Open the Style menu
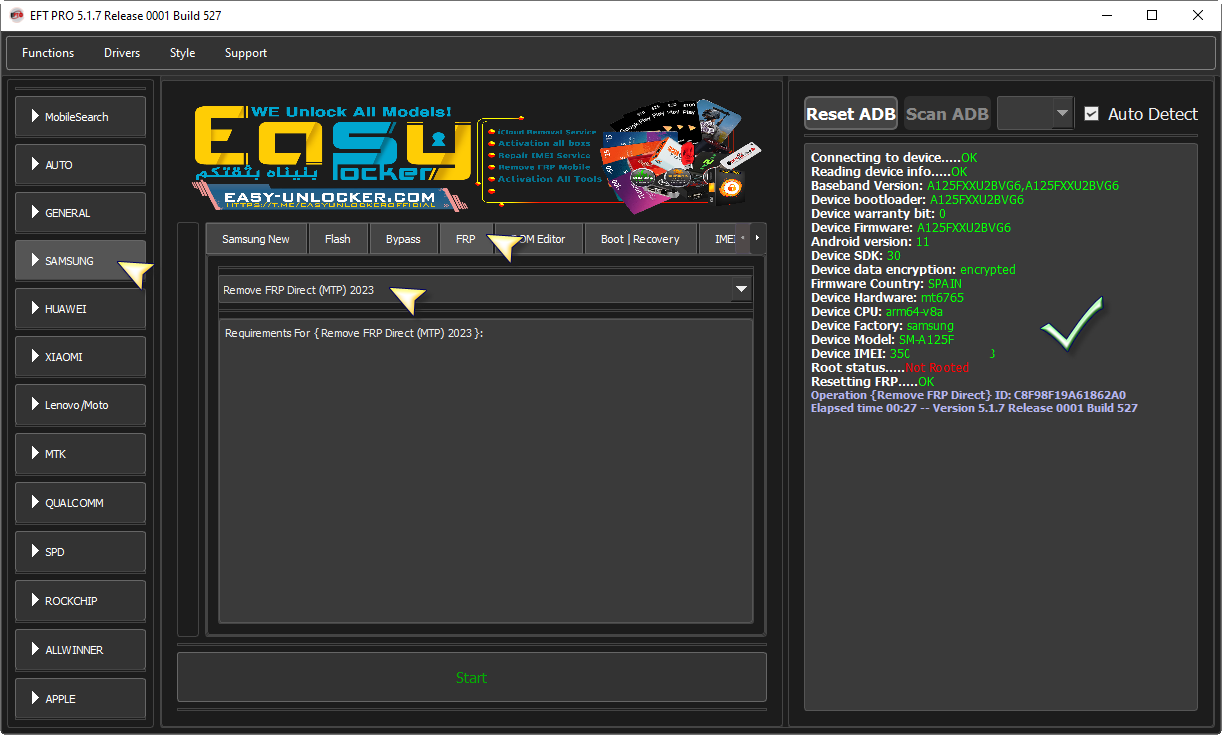 pos(182,53)
